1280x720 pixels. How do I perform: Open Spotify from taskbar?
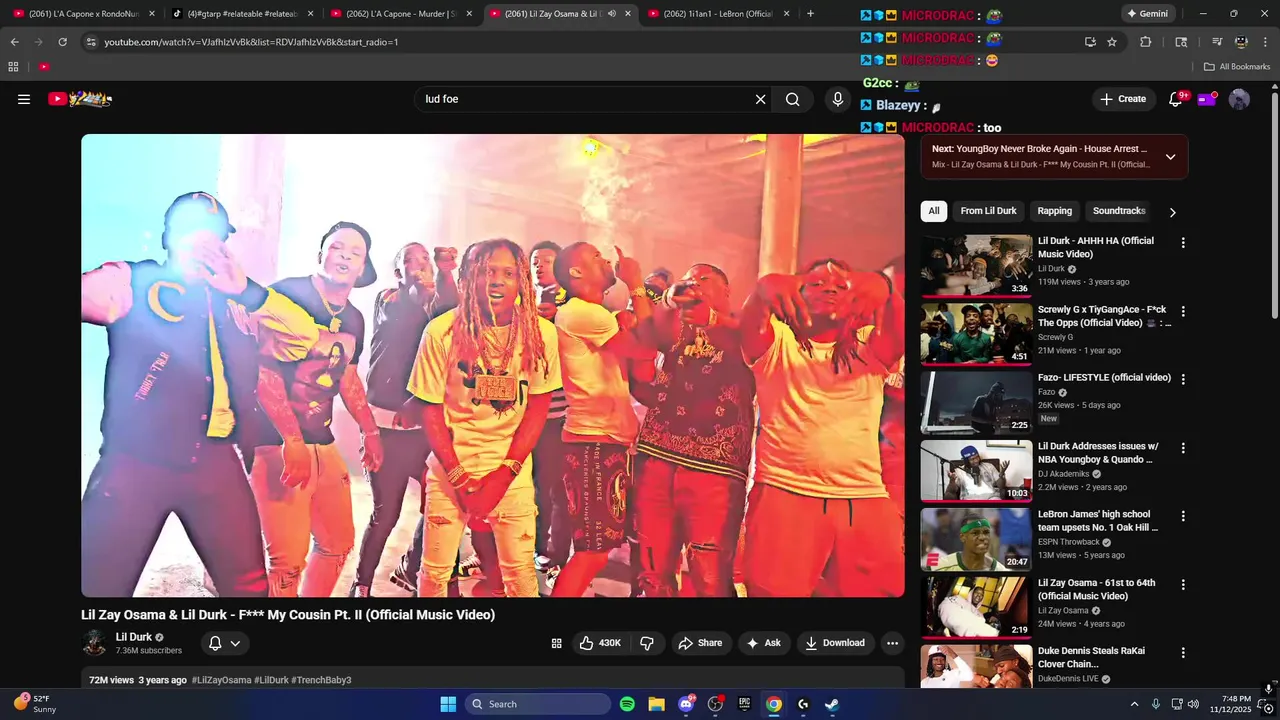tap(627, 704)
